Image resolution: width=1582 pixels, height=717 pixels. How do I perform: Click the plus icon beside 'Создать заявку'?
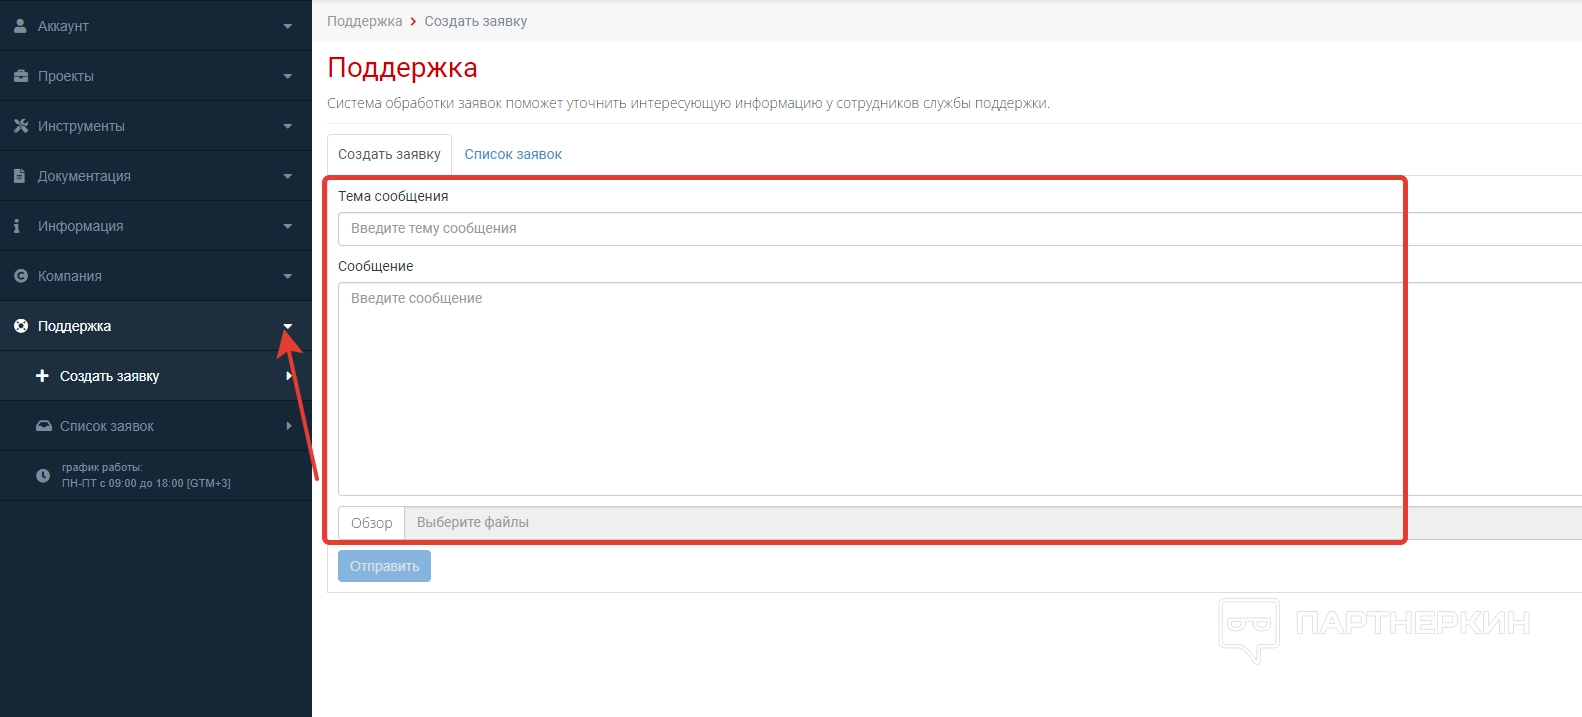[x=42, y=376]
